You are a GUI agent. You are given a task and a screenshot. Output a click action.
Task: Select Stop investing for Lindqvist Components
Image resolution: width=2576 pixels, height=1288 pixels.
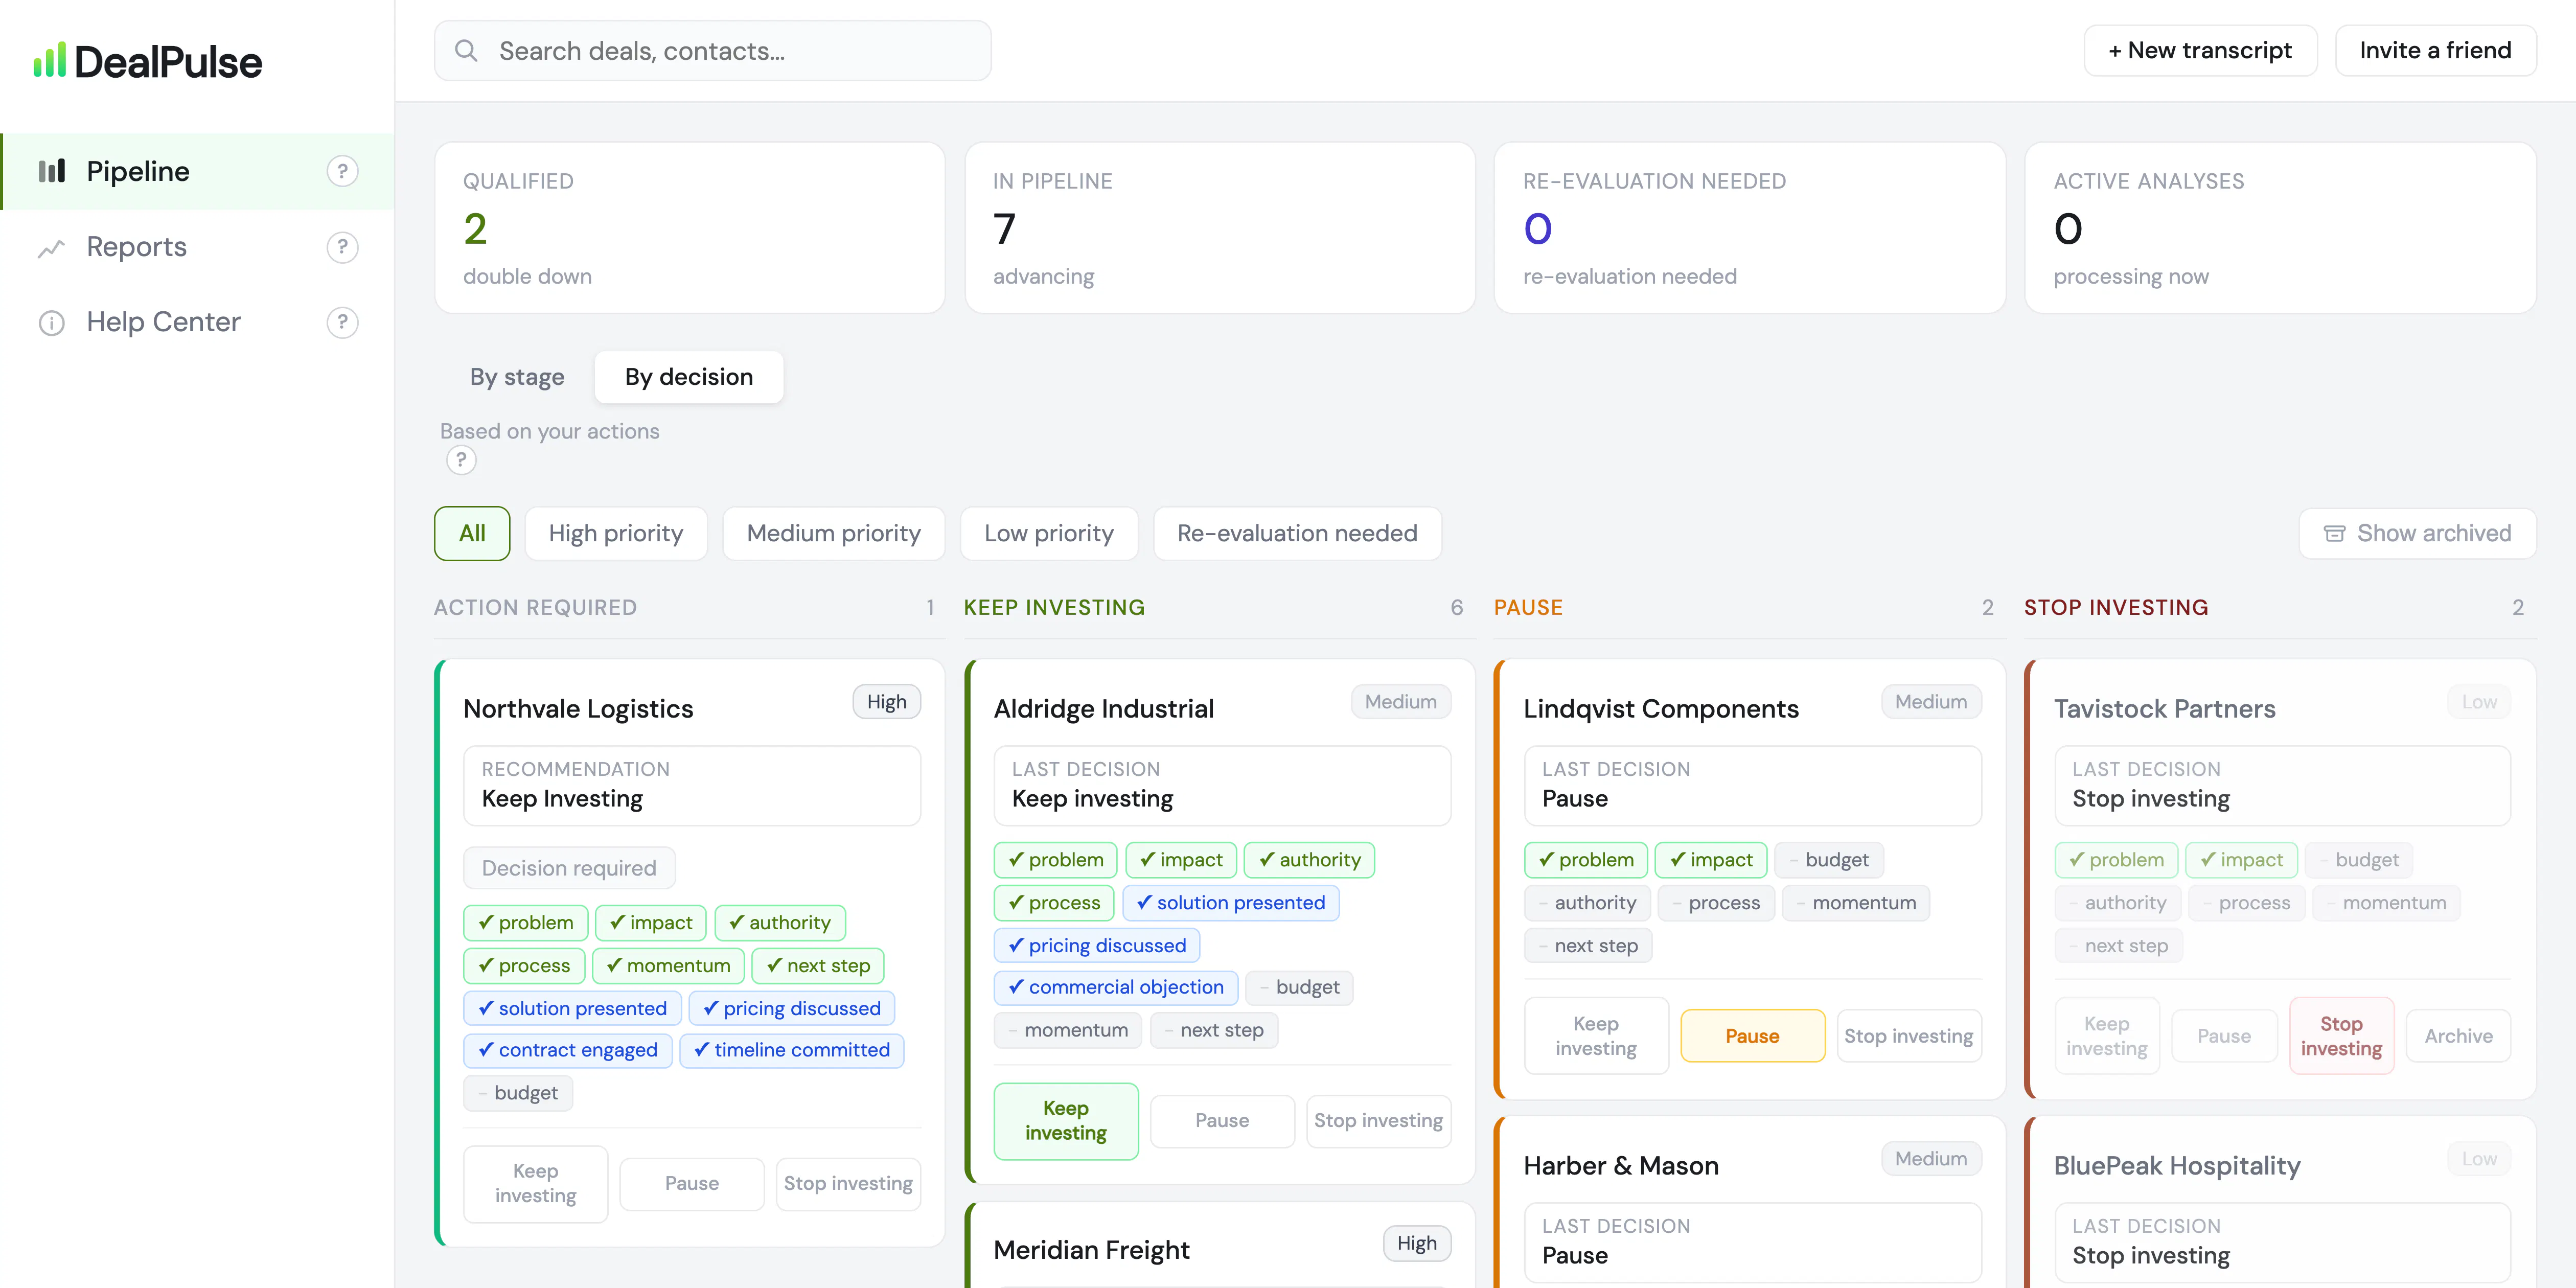[1908, 1036]
